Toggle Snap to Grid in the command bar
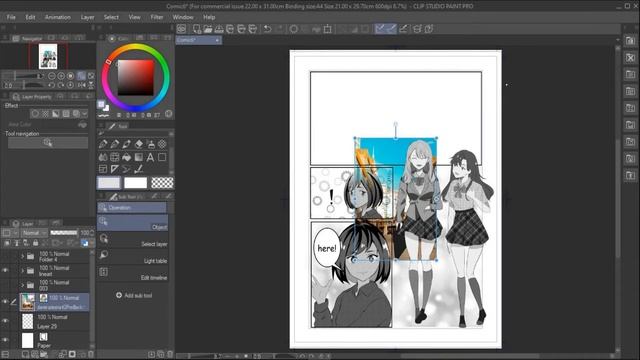The image size is (640, 360). (403, 29)
